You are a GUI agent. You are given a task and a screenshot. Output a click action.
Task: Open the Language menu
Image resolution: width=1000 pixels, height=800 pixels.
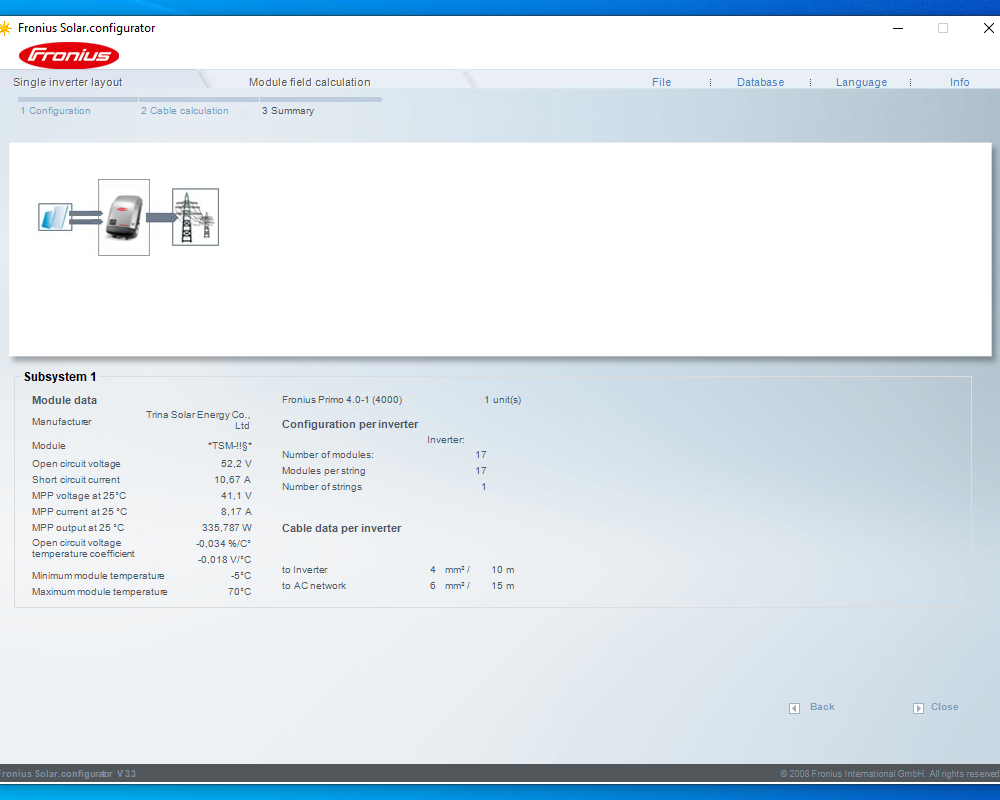tap(861, 82)
